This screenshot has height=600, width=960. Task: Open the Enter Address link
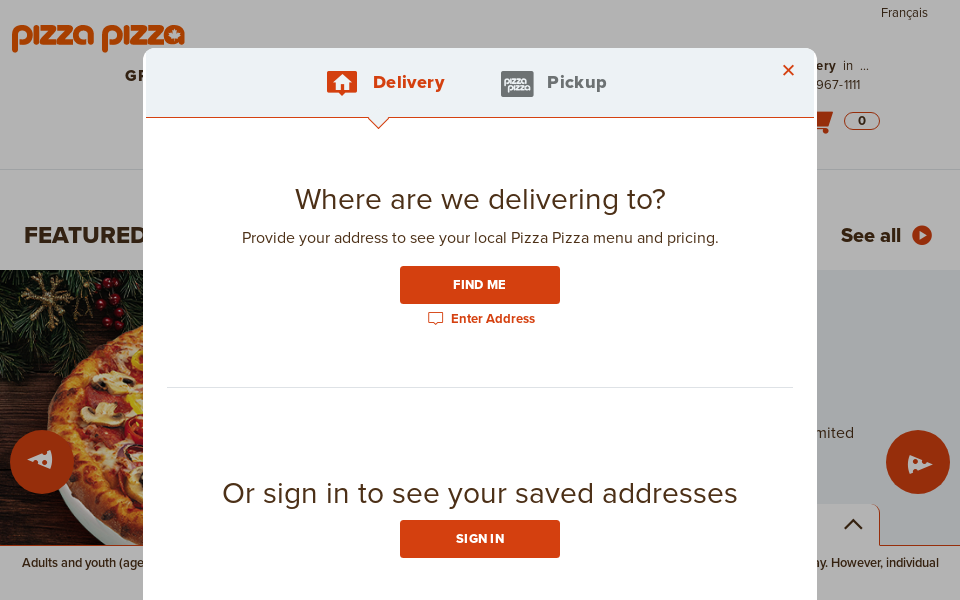(492, 318)
